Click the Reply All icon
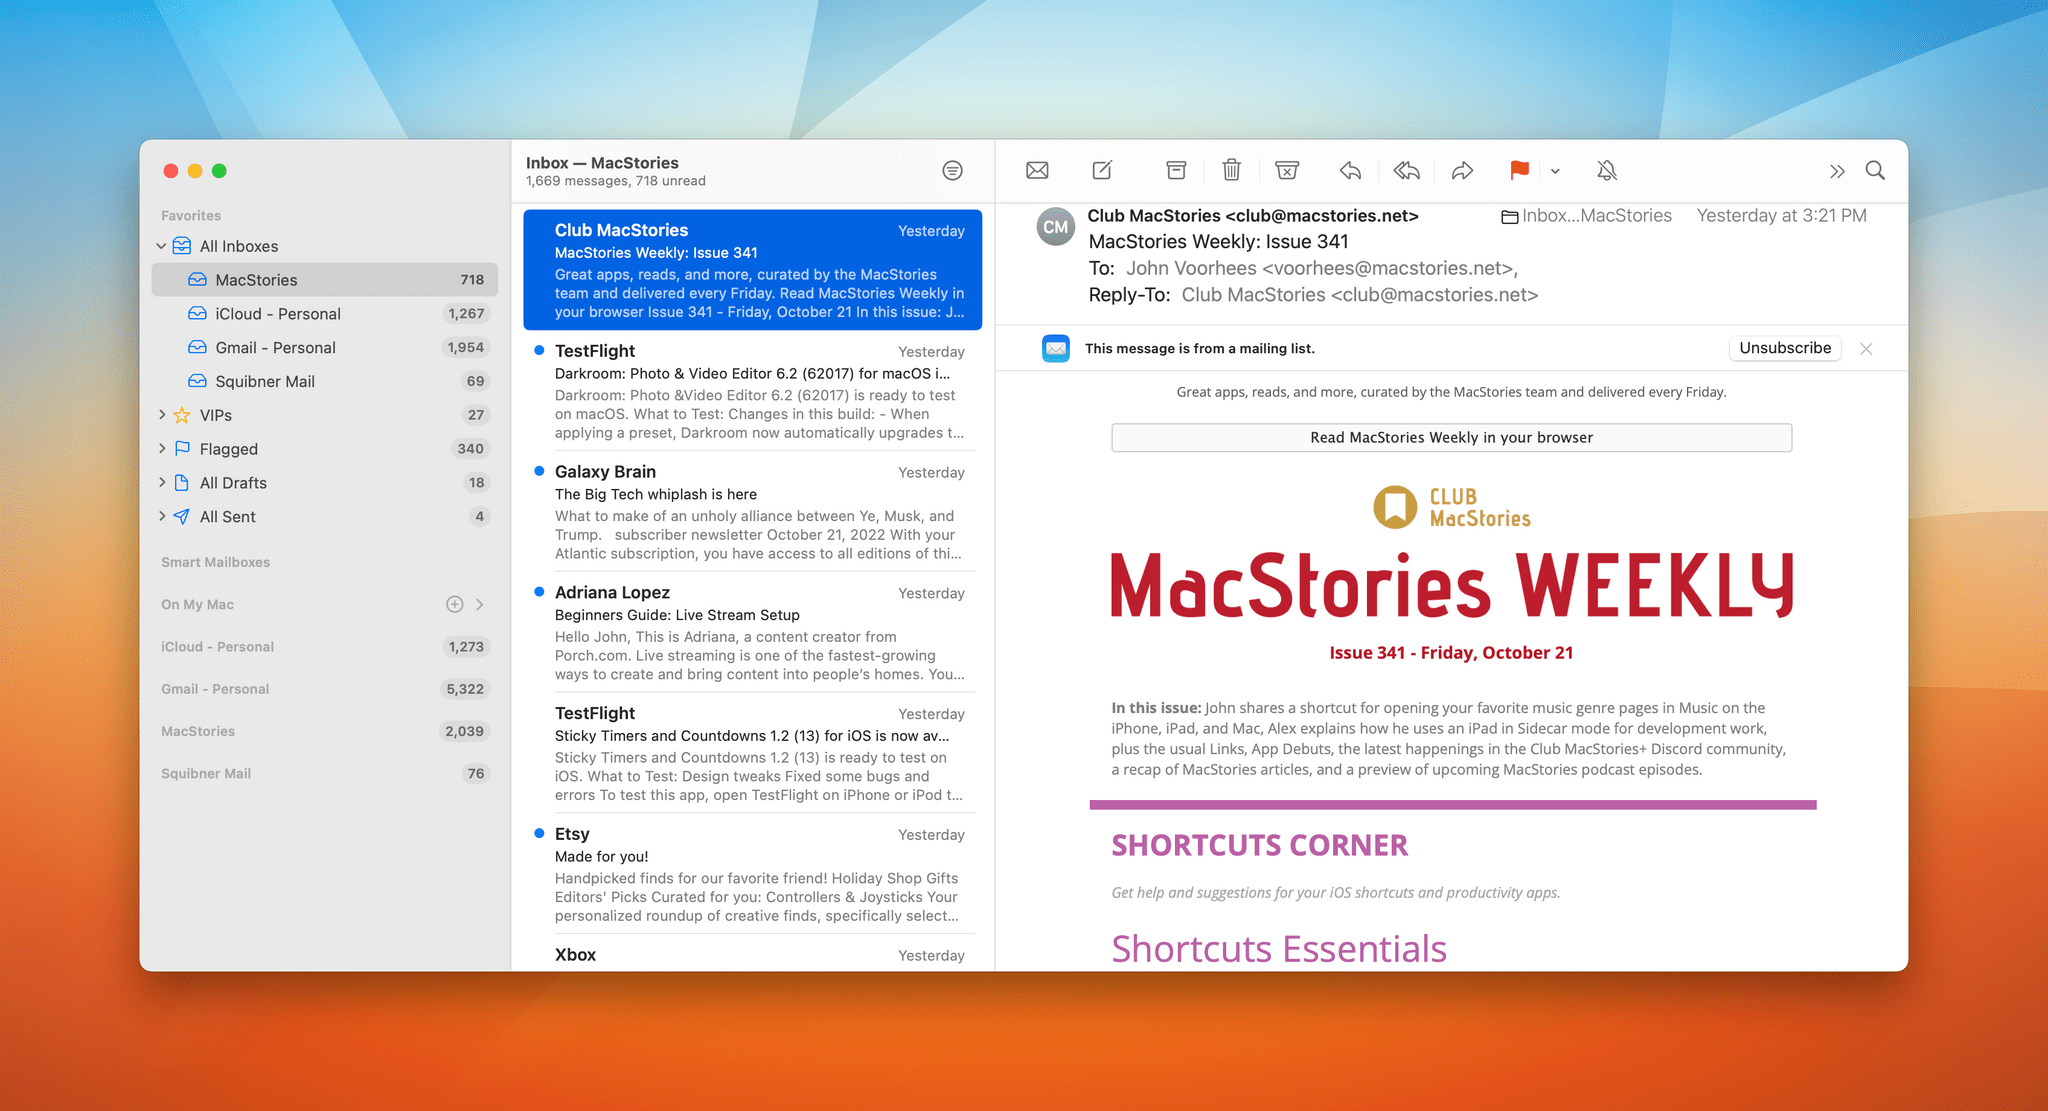 coord(1404,171)
